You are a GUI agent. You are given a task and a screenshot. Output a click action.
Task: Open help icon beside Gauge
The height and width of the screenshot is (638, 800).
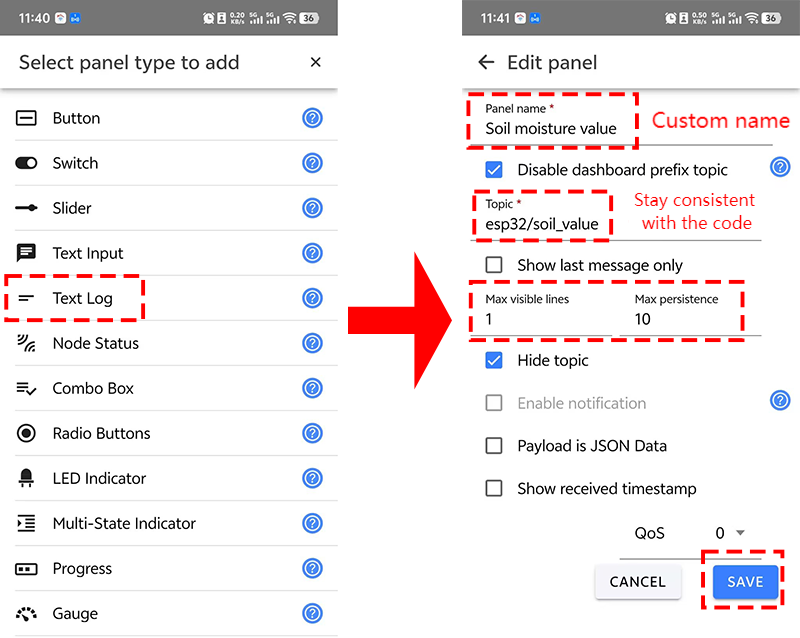pyautogui.click(x=312, y=613)
